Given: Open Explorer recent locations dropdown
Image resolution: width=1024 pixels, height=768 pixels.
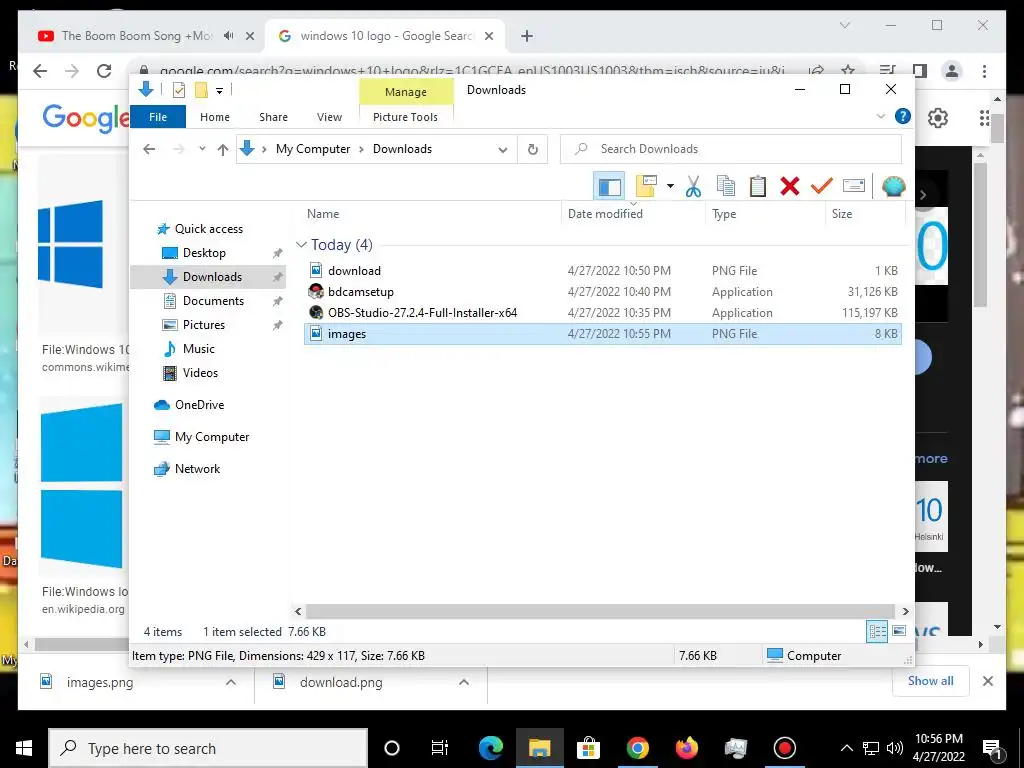Looking at the screenshot, I should pos(202,150).
